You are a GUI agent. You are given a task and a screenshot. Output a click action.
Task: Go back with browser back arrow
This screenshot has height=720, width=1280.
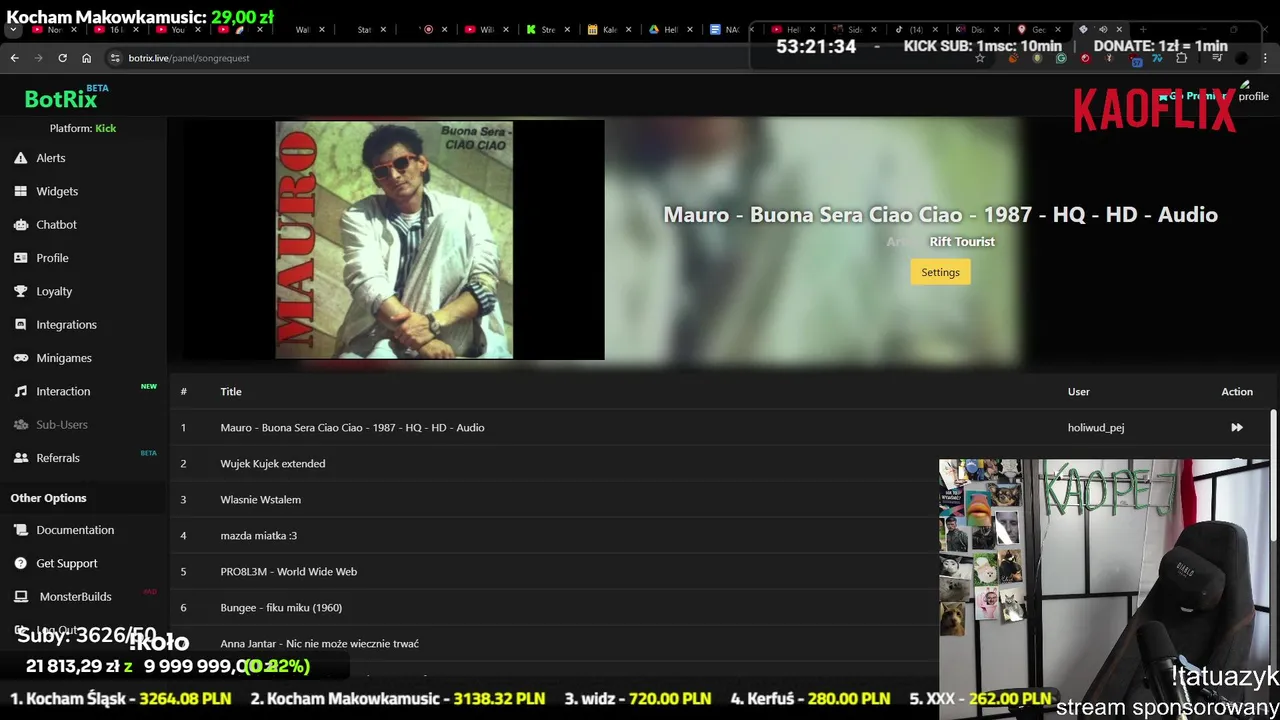[x=14, y=58]
